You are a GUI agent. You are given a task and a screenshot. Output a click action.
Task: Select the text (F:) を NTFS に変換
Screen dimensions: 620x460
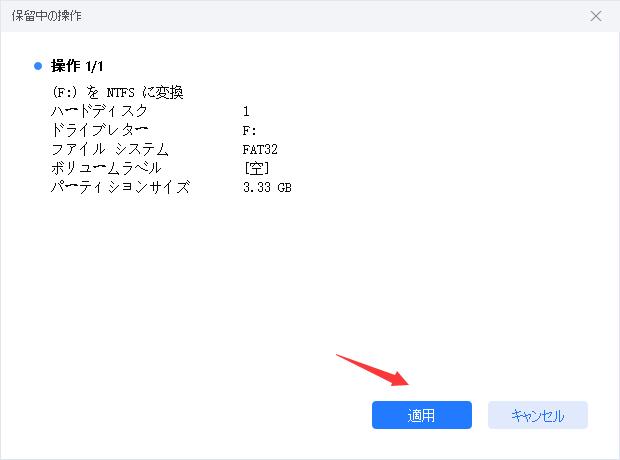117,93
